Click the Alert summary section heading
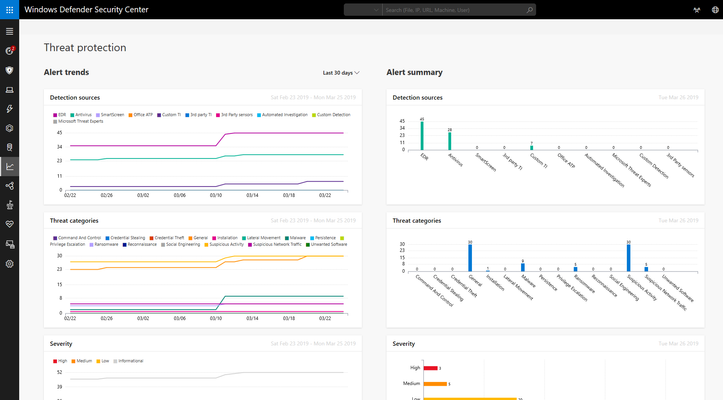The image size is (723, 400). [415, 72]
